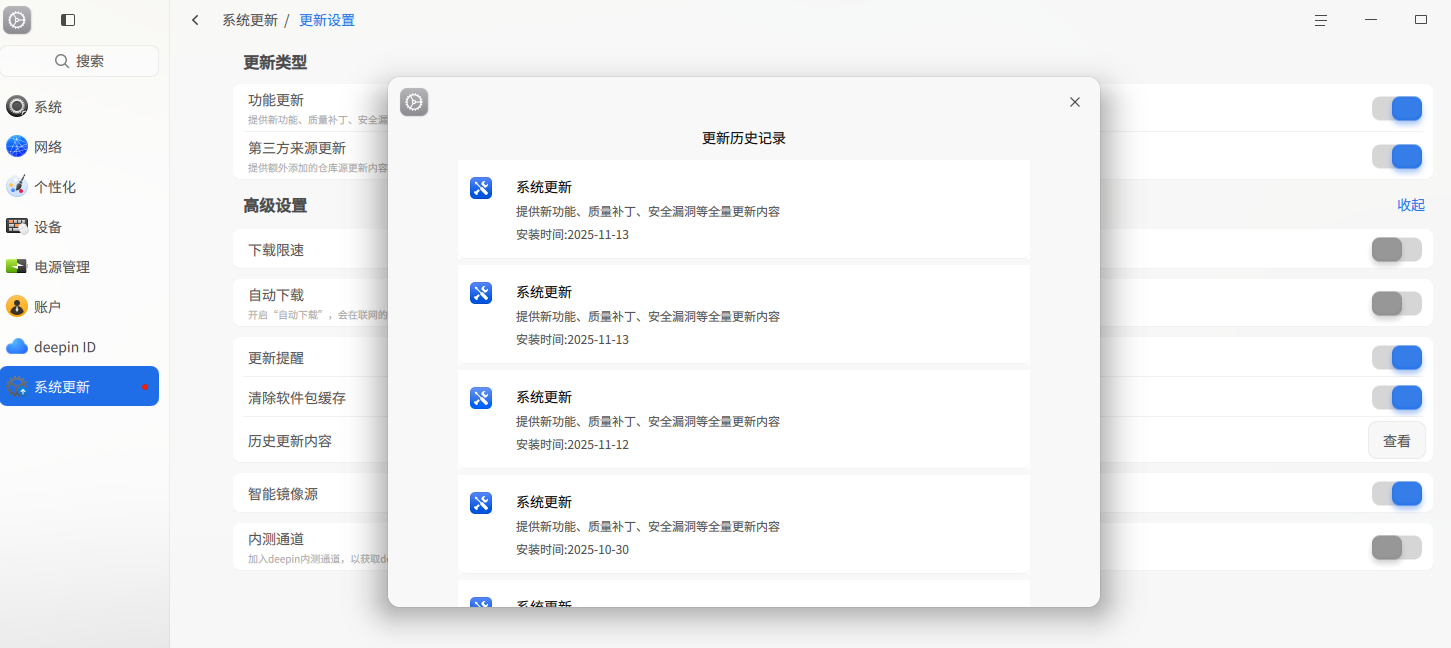Image resolution: width=1451 pixels, height=648 pixels.
Task: Click 安装时间:2025-11-12 text
Action: pos(573,445)
